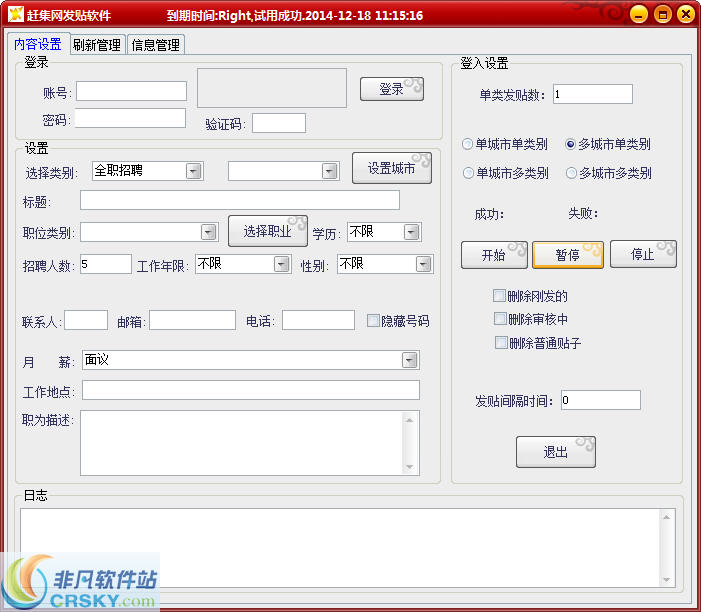Click the app logo icon in title bar
Image resolution: width=701 pixels, height=612 pixels.
[16, 14]
